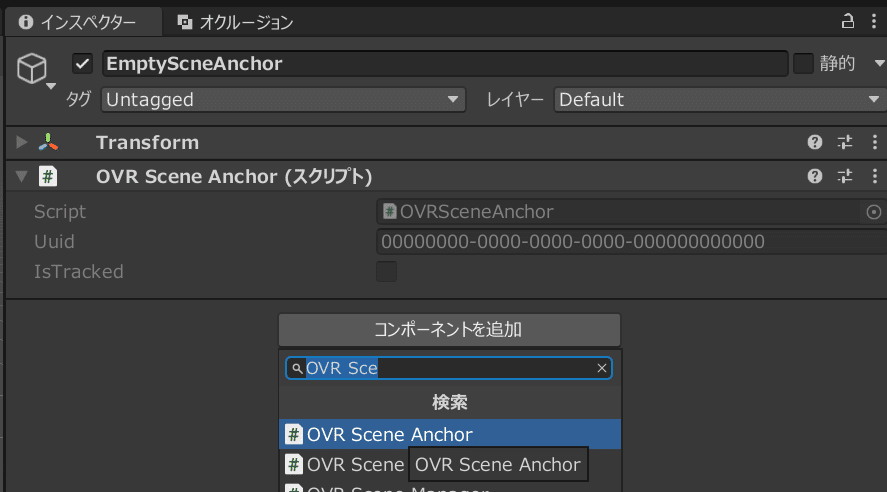Open the Default layer dropdown
Screen dimensions: 887x492
[720, 100]
